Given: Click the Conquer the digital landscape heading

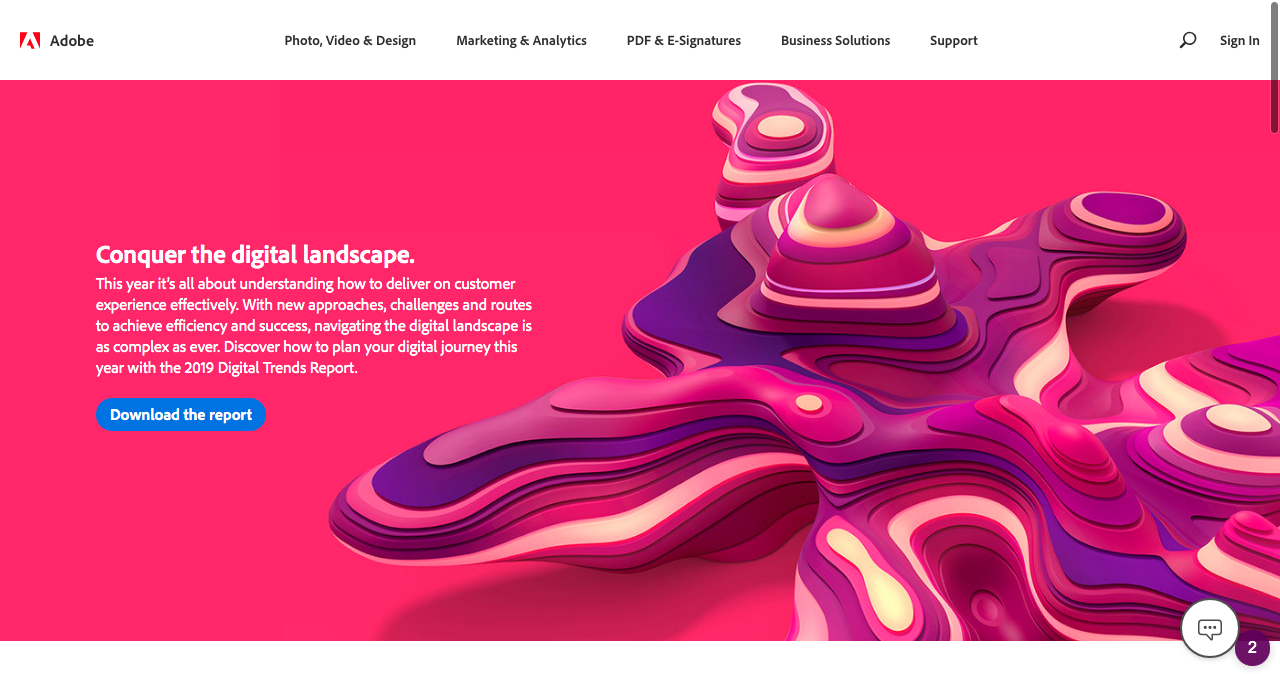Looking at the screenshot, I should coord(255,254).
